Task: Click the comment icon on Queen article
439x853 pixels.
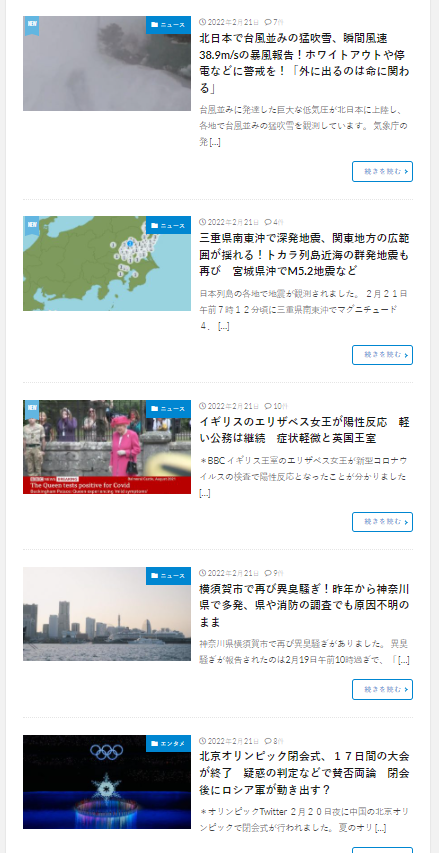Action: tap(268, 406)
